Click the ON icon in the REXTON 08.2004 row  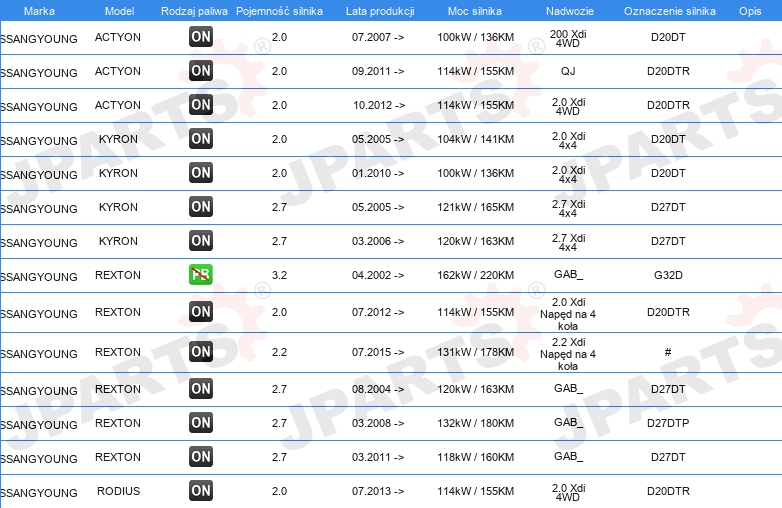[201, 388]
